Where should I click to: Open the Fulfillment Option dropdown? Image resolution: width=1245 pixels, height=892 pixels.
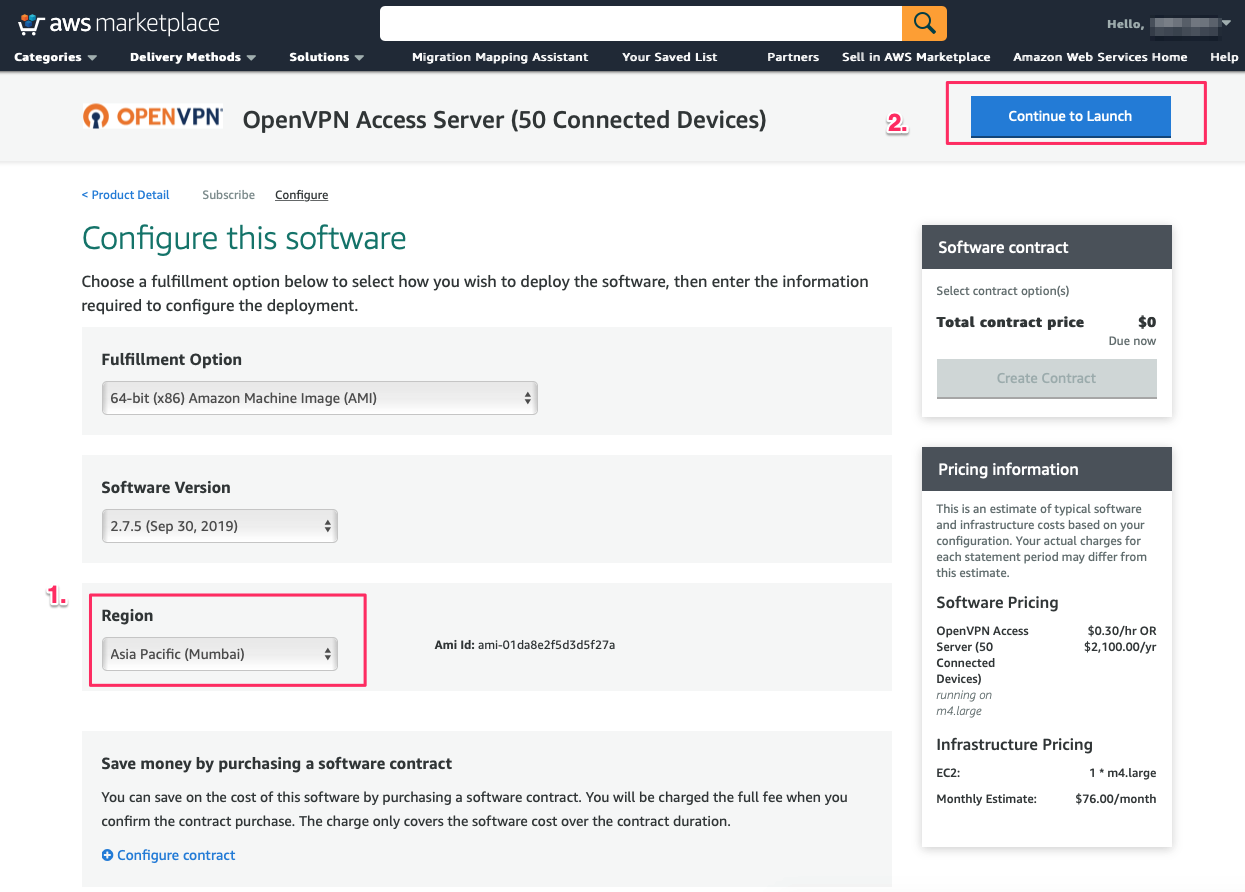pyautogui.click(x=320, y=398)
